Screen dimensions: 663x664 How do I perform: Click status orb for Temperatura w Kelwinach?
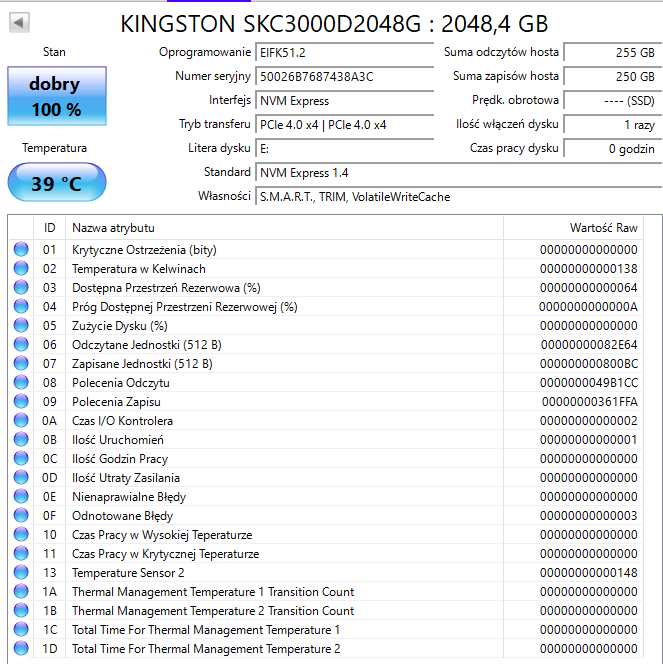(x=21, y=268)
